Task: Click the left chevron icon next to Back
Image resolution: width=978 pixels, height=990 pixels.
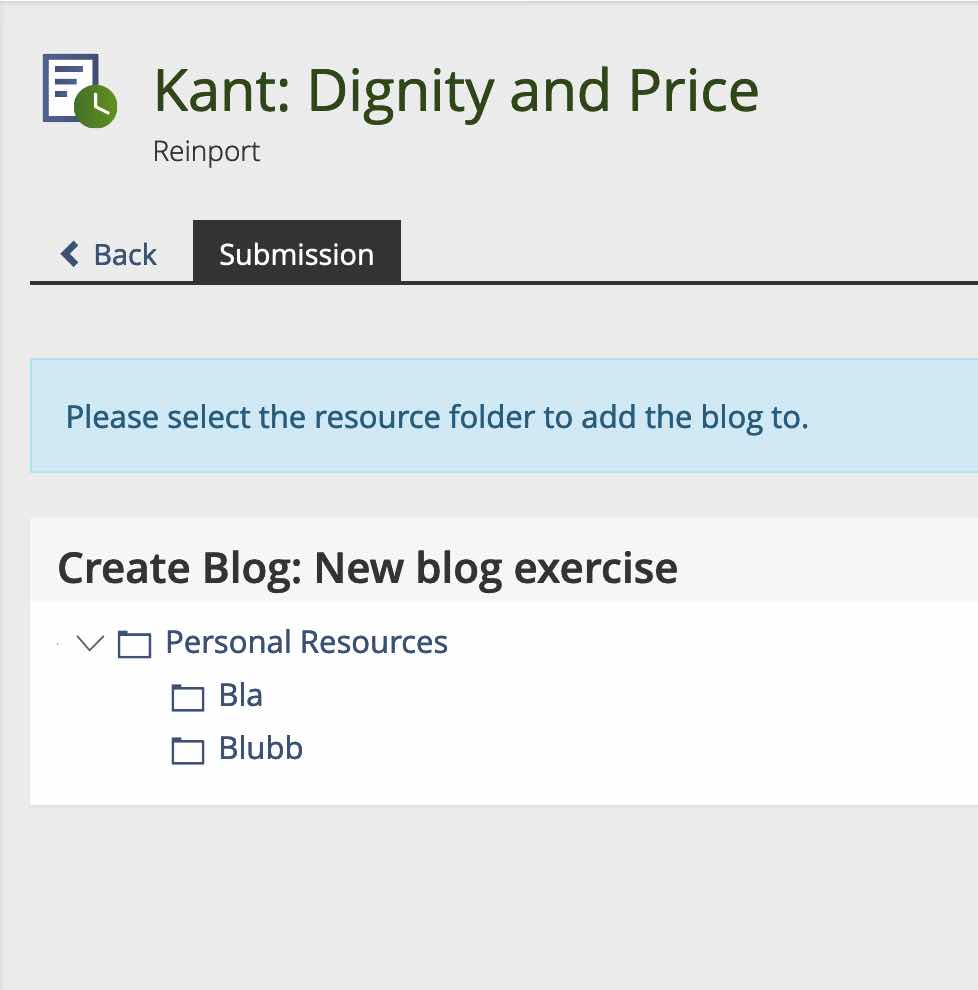Action: point(70,254)
